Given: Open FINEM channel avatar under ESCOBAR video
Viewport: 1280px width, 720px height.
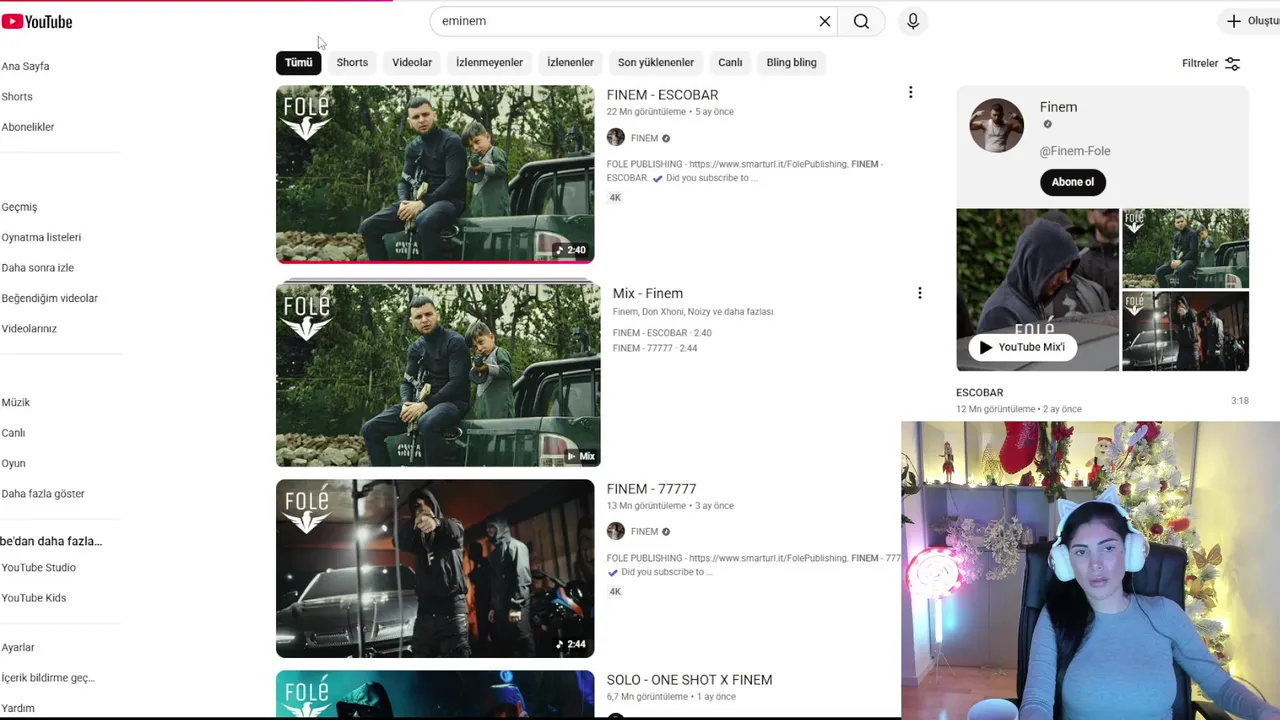Looking at the screenshot, I should 616,138.
